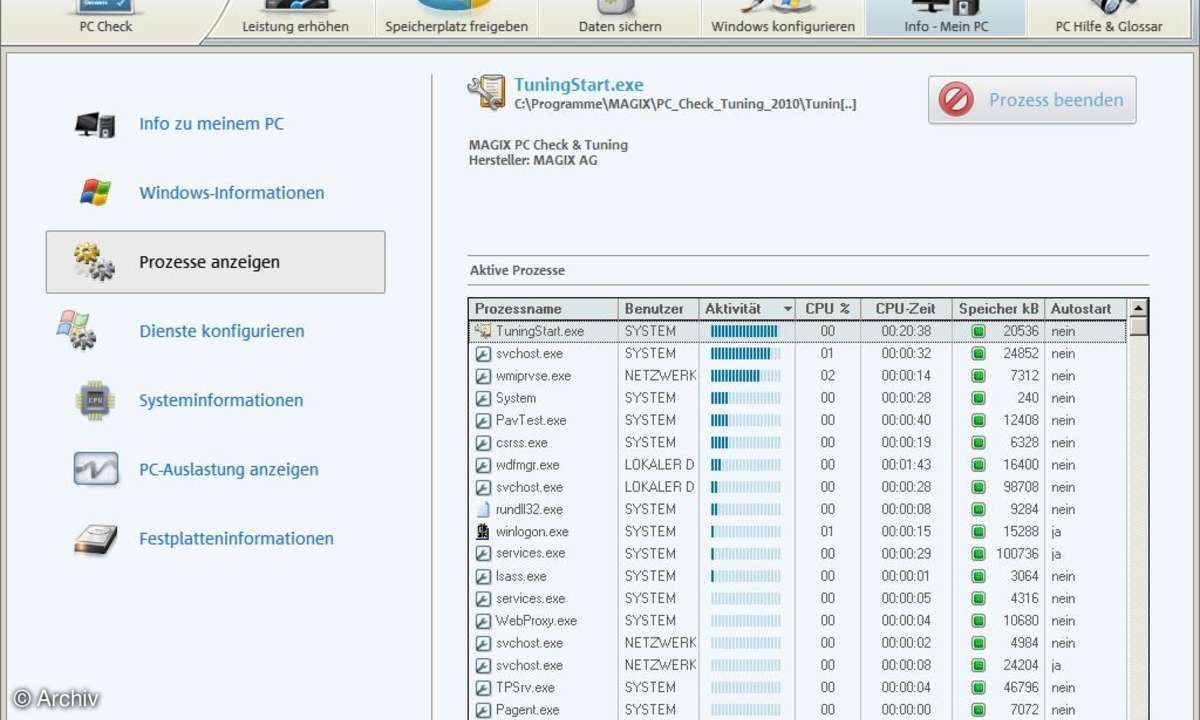Click the Prozess beenden button
The height and width of the screenshot is (720, 1200).
tap(1032, 100)
